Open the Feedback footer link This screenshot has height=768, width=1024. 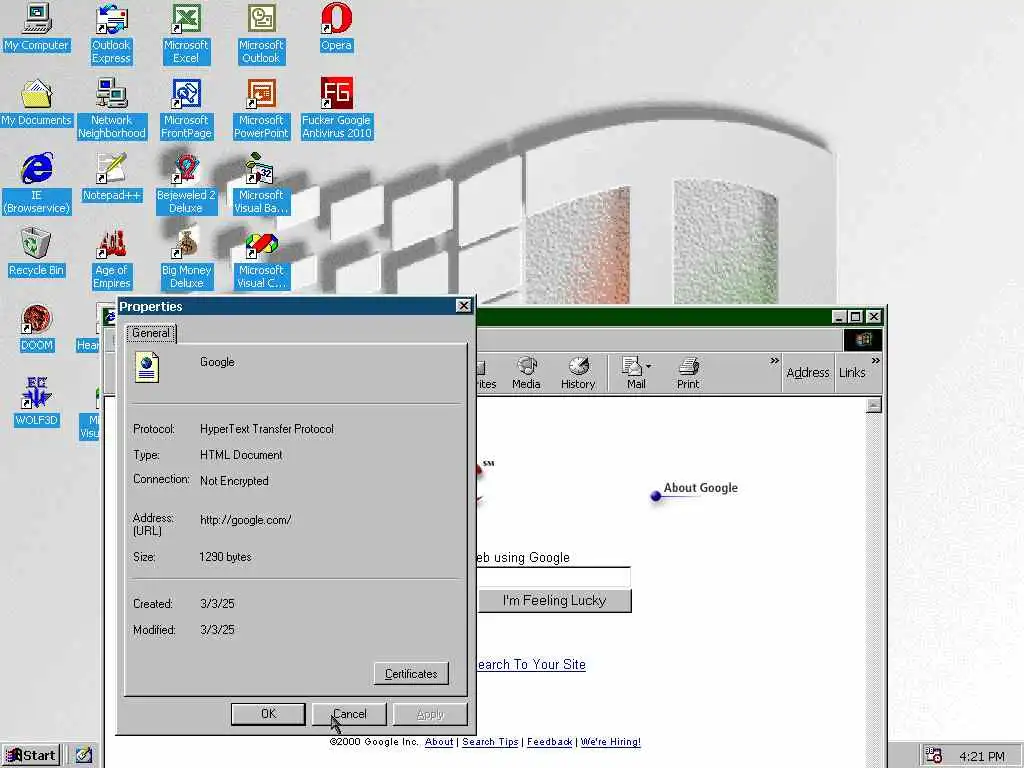(x=549, y=742)
